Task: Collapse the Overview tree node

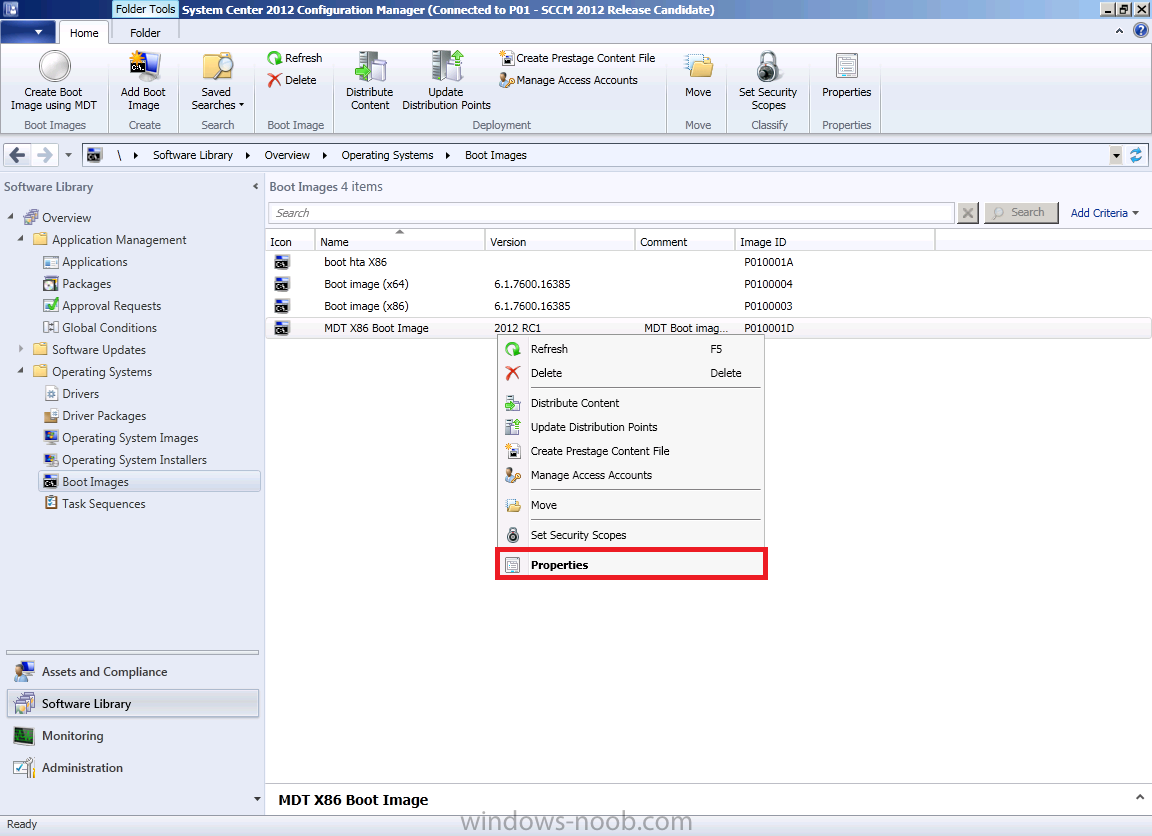Action: (x=10, y=217)
